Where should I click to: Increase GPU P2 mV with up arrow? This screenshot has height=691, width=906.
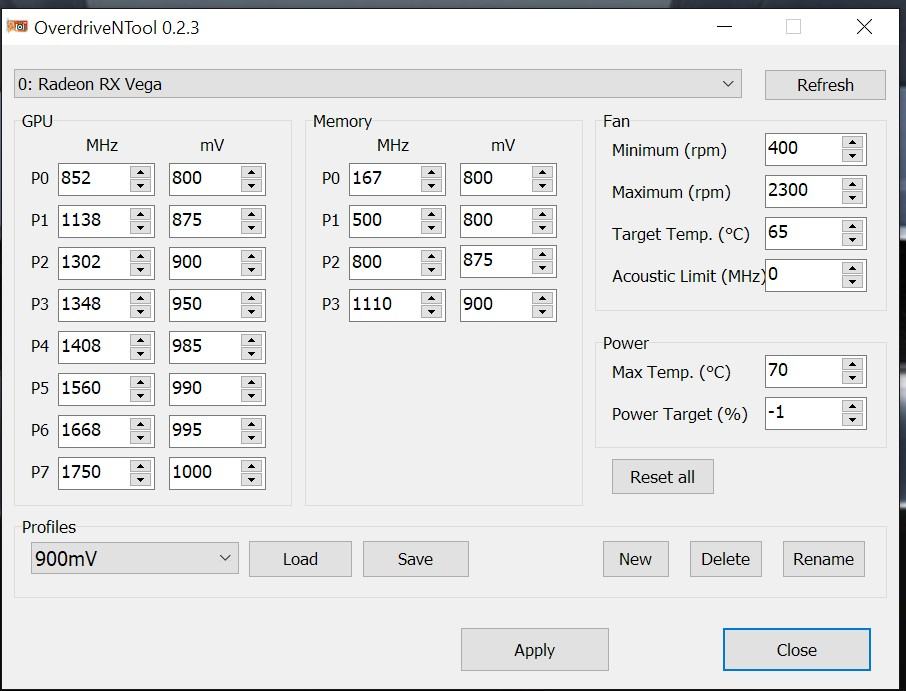pos(251,256)
